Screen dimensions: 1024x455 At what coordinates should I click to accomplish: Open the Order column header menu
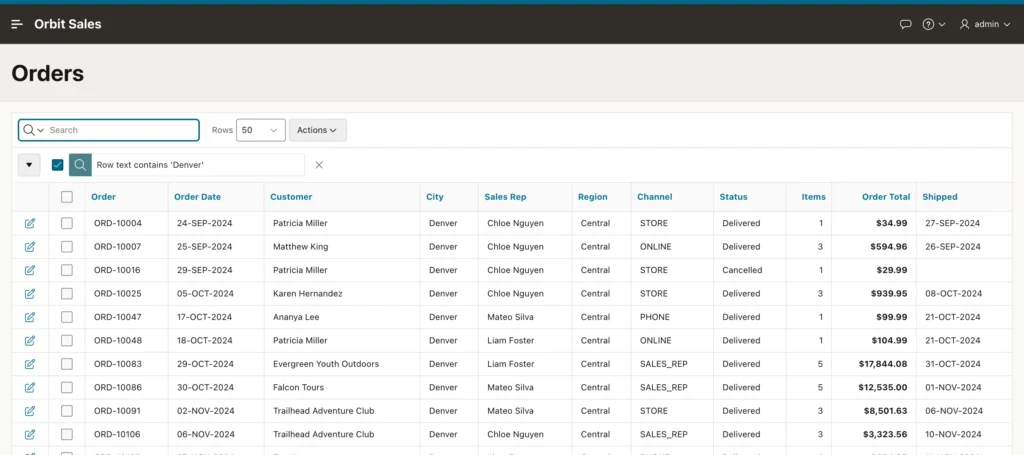103,196
